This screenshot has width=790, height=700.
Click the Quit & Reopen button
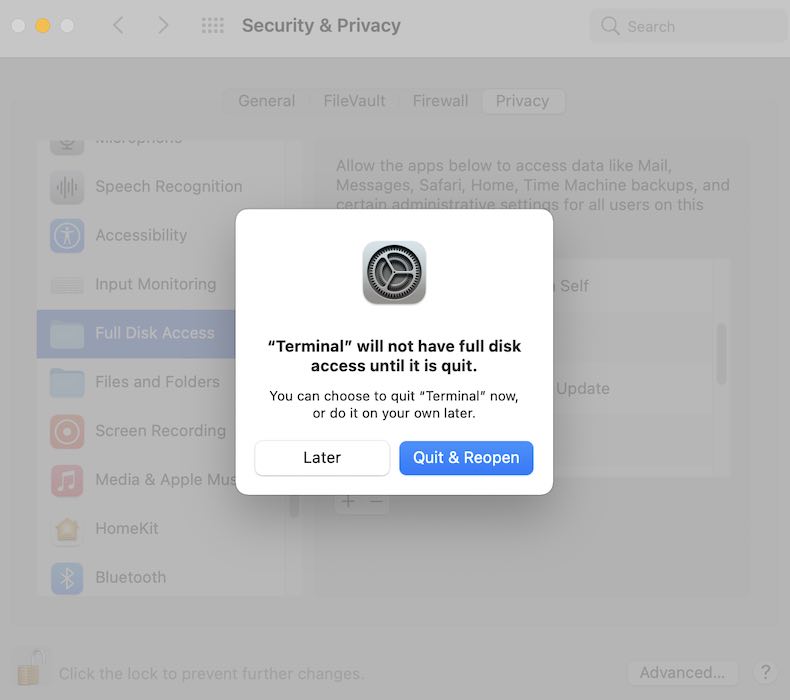pyautogui.click(x=466, y=458)
